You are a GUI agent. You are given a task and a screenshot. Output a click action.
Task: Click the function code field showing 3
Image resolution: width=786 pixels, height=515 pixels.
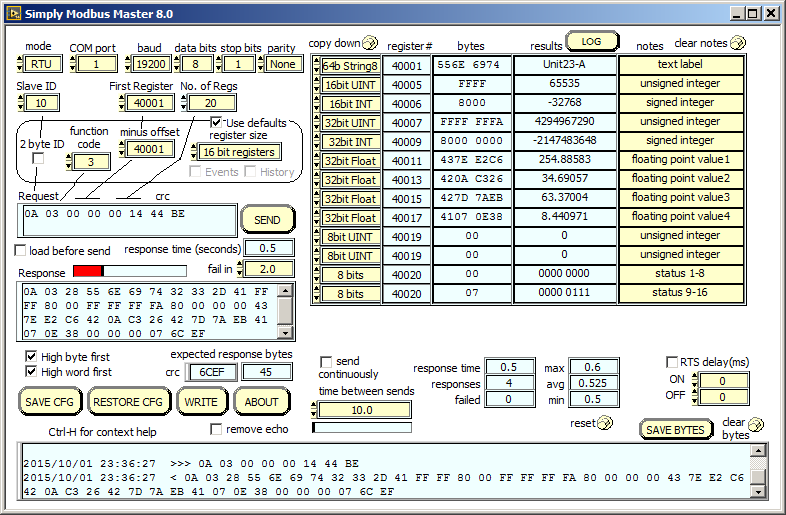point(91,162)
